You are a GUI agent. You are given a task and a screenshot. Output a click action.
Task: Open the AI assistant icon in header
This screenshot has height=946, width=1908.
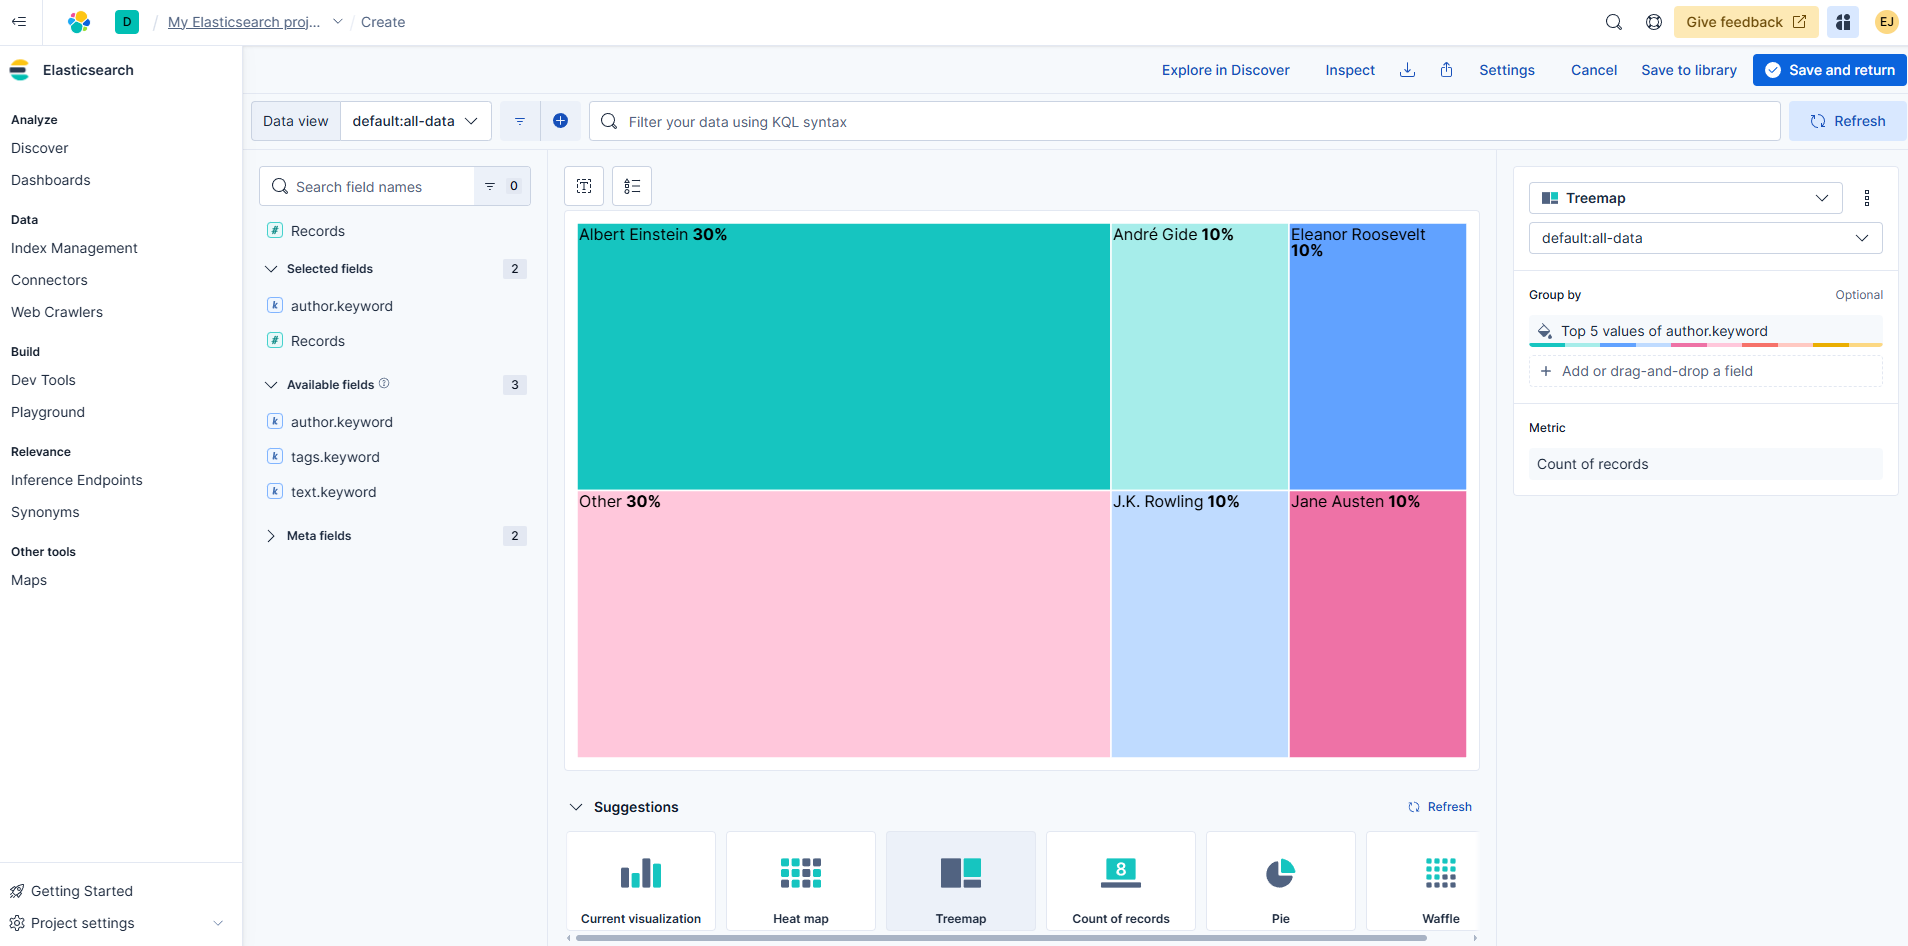(1843, 22)
